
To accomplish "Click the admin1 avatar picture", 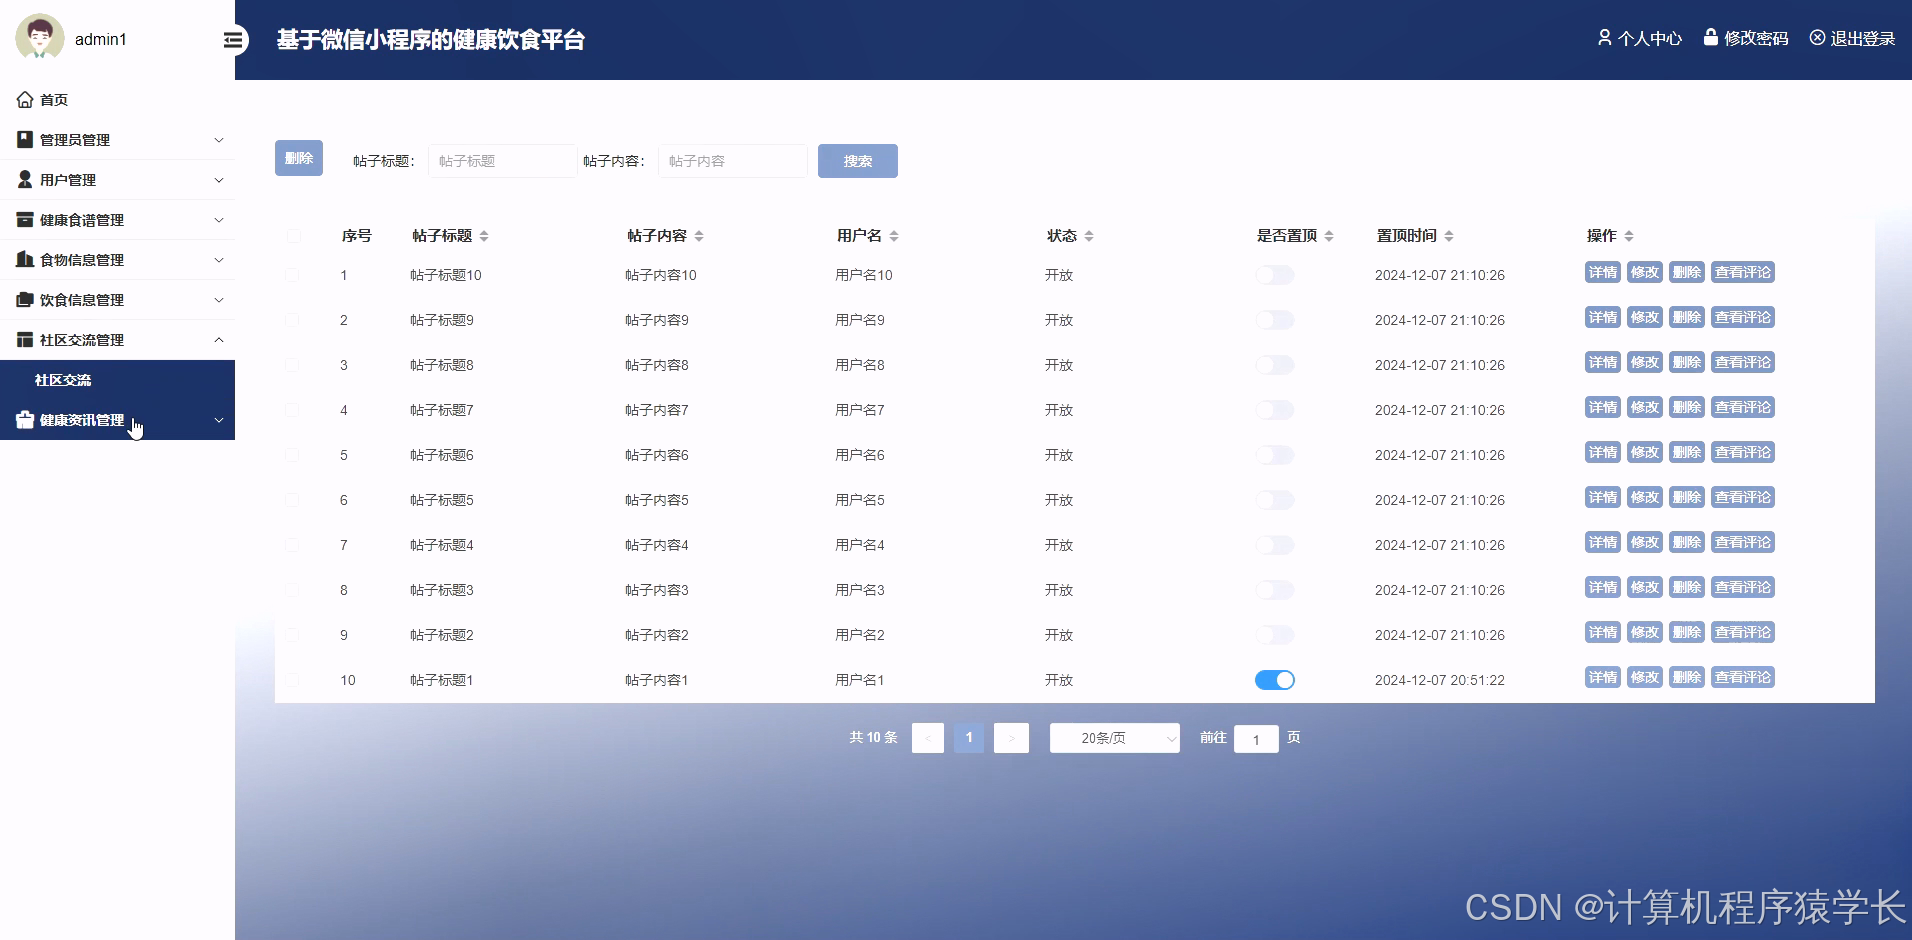I will tap(40, 36).
